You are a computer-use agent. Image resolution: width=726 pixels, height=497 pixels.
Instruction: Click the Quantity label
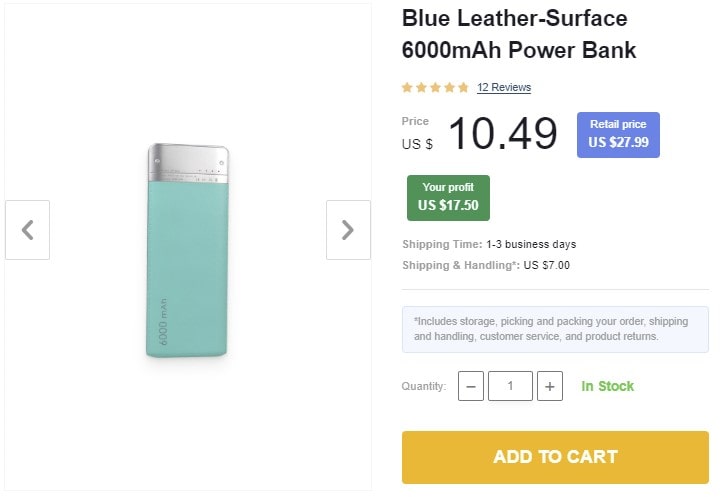coord(424,387)
